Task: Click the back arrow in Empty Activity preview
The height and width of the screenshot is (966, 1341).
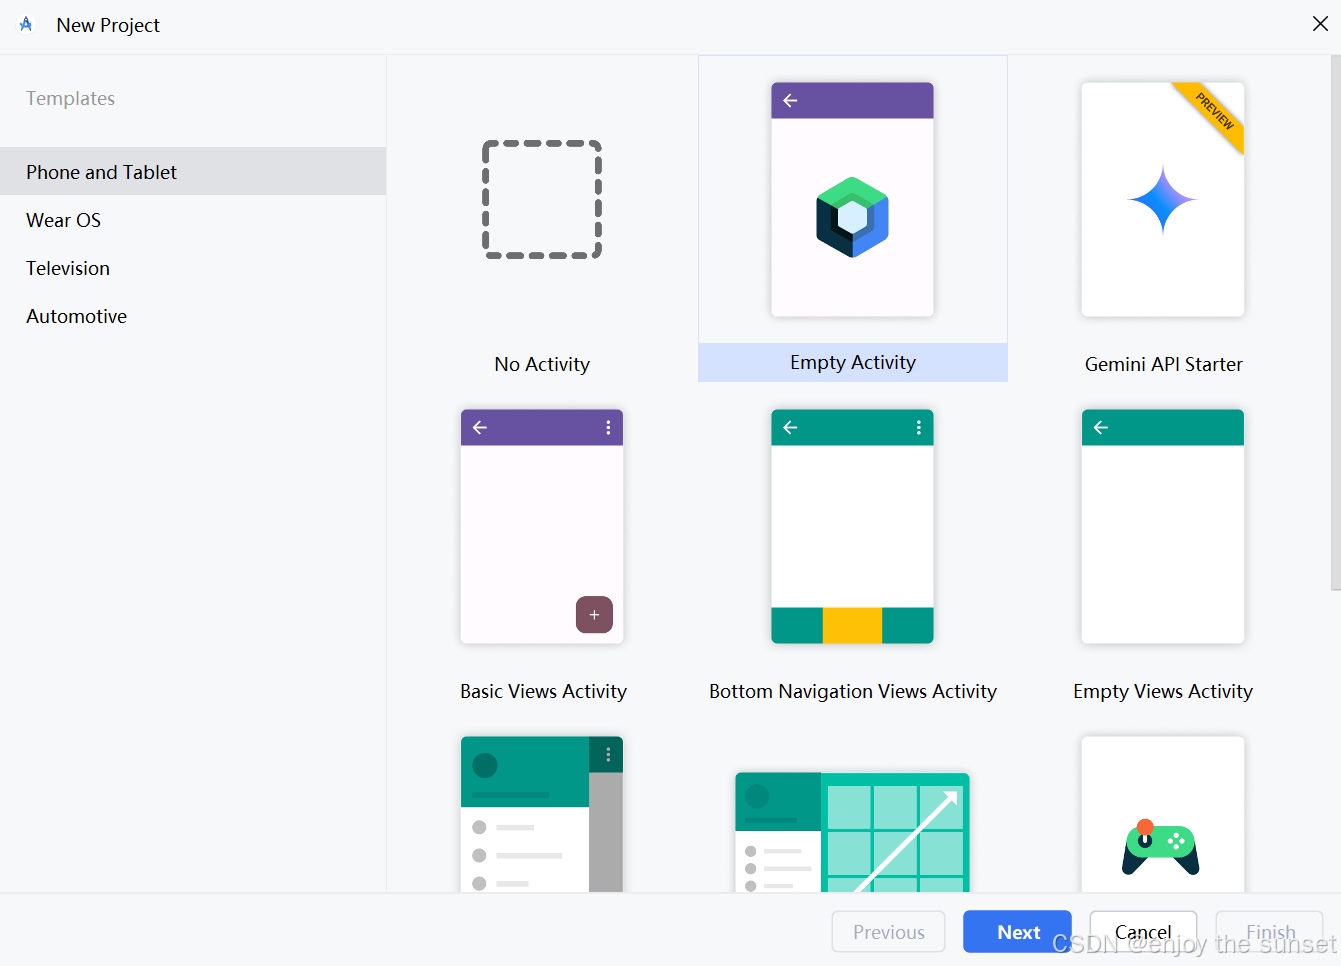Action: tap(790, 100)
